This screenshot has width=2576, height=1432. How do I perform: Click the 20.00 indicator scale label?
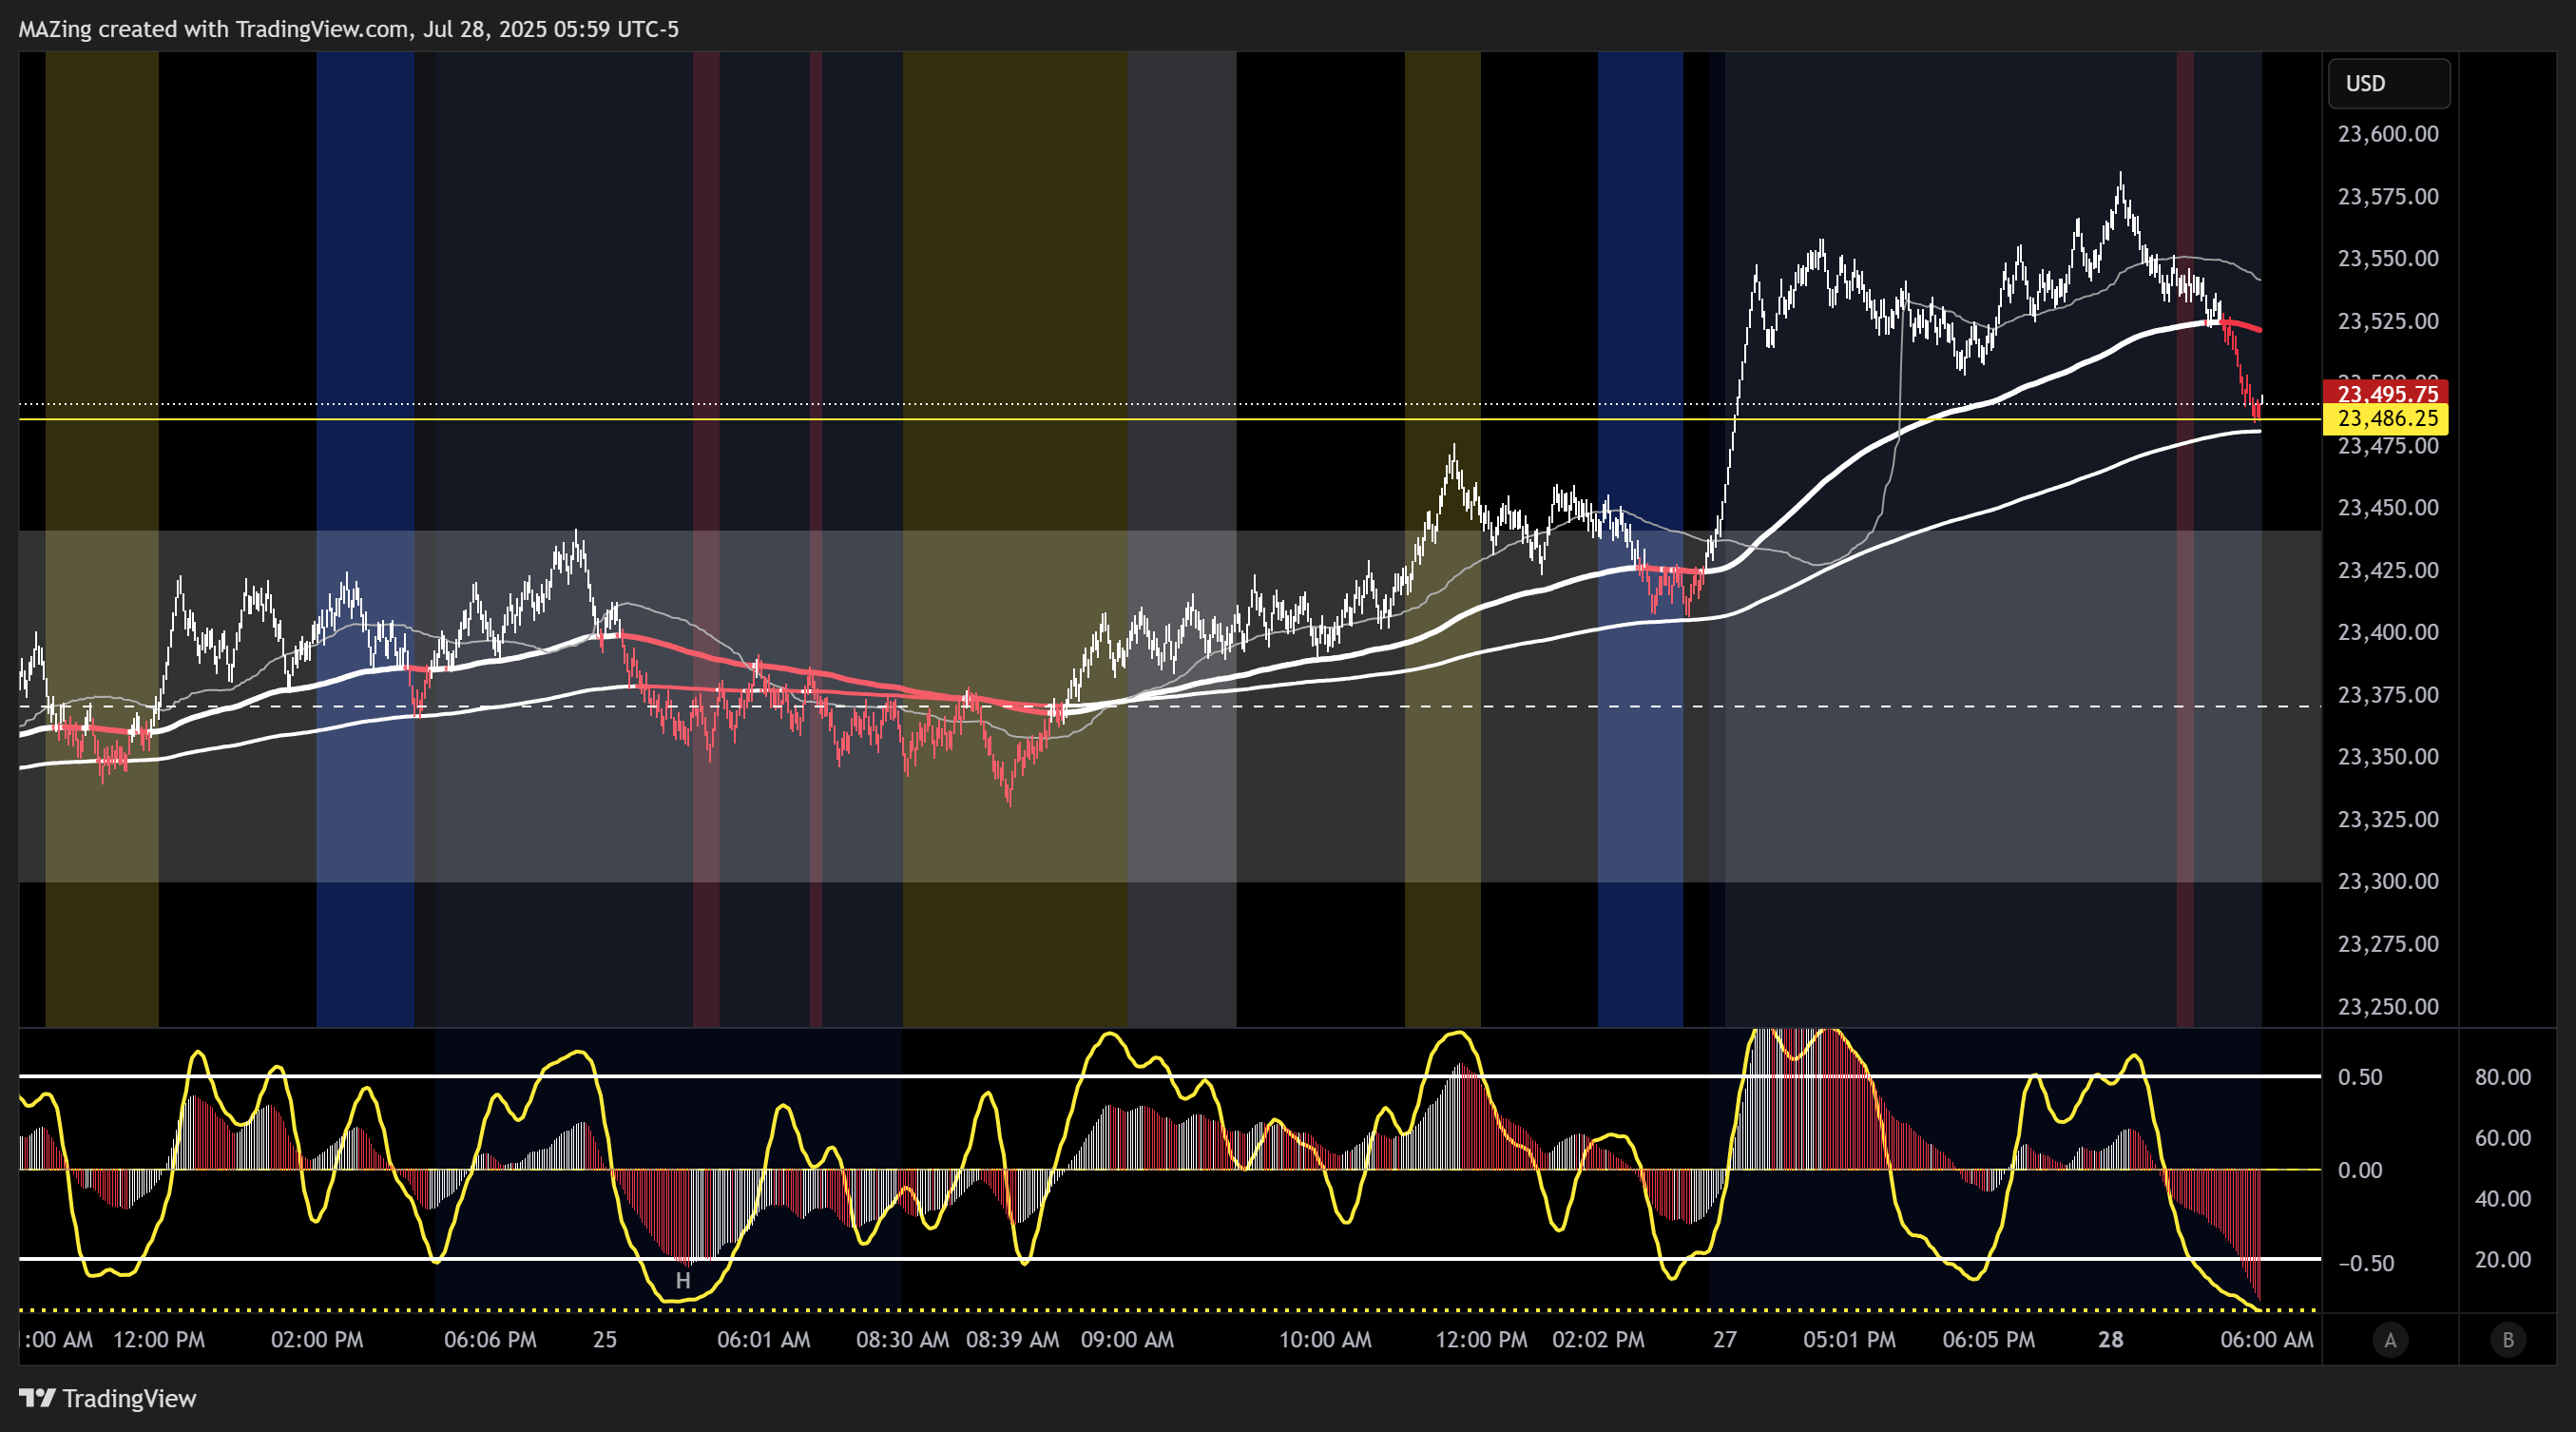point(2503,1259)
